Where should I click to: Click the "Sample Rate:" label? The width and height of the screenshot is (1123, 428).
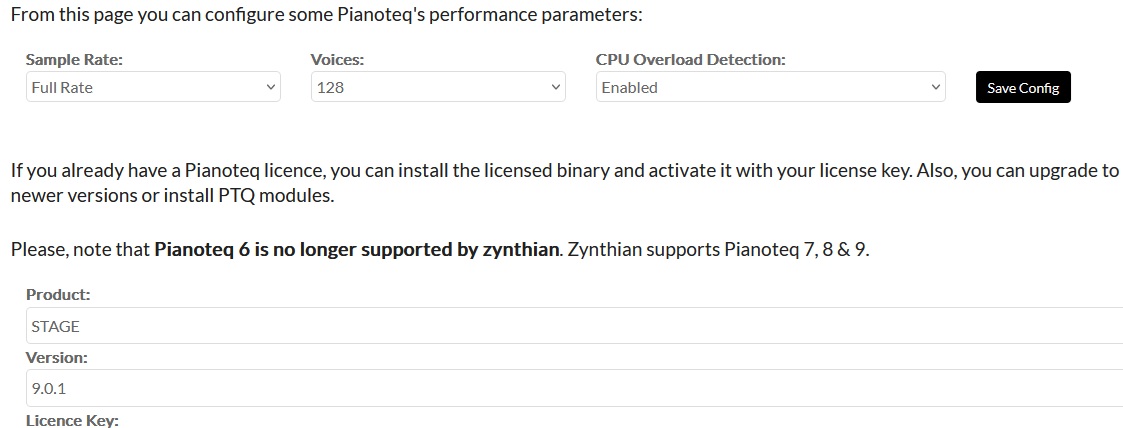coord(74,60)
